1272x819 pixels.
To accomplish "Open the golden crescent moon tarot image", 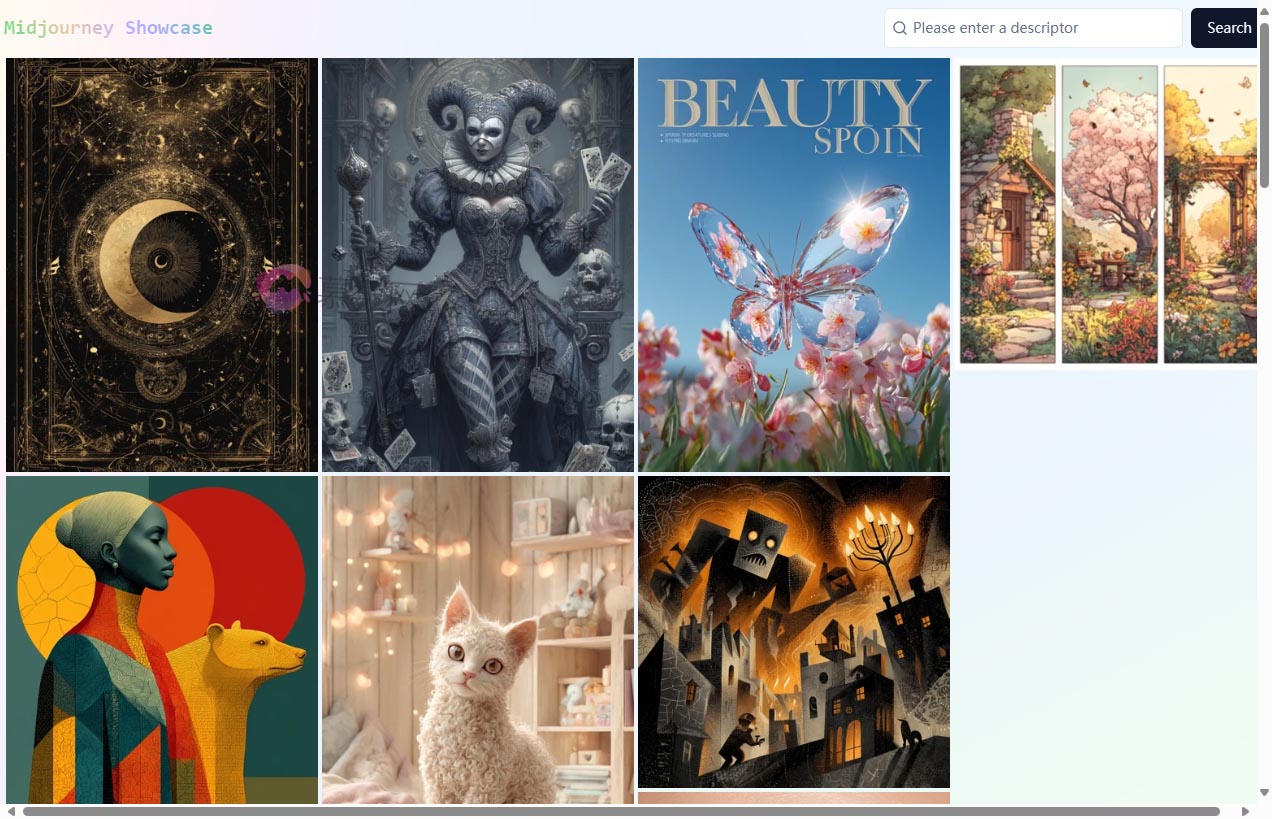I will tap(162, 265).
